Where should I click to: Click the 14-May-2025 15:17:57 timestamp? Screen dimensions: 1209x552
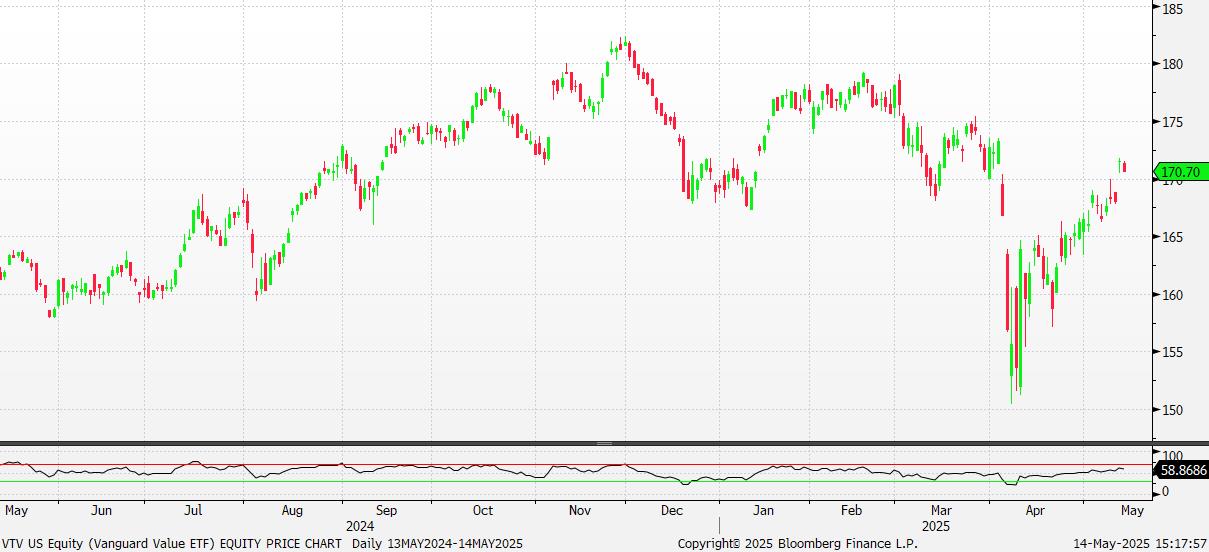(1141, 544)
